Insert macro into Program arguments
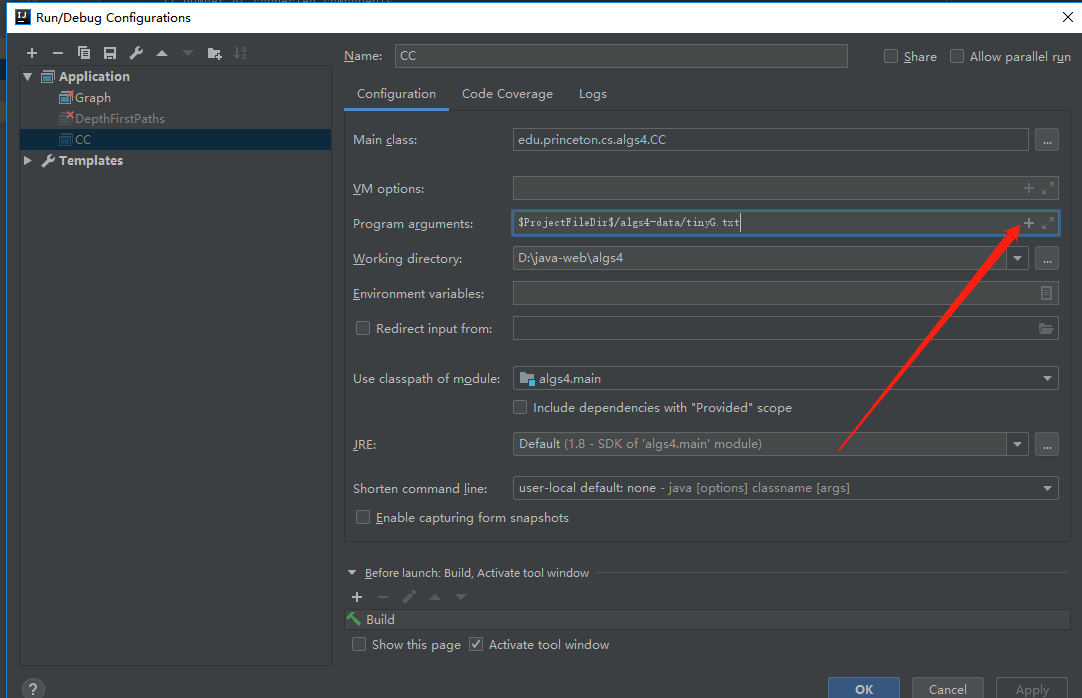The width and height of the screenshot is (1082, 698). tap(1029, 223)
